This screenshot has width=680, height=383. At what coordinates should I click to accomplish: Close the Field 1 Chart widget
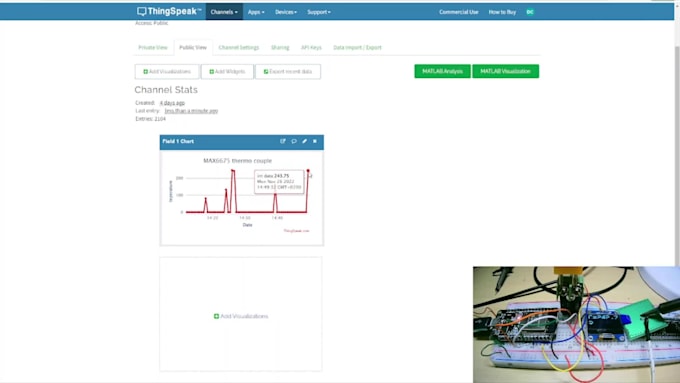(x=315, y=141)
